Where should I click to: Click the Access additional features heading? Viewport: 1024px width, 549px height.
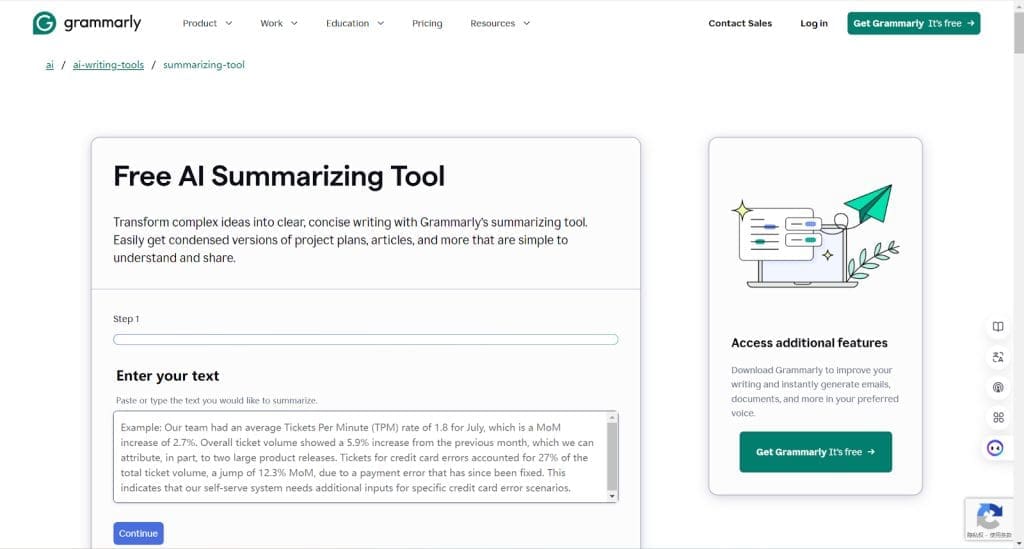point(809,343)
